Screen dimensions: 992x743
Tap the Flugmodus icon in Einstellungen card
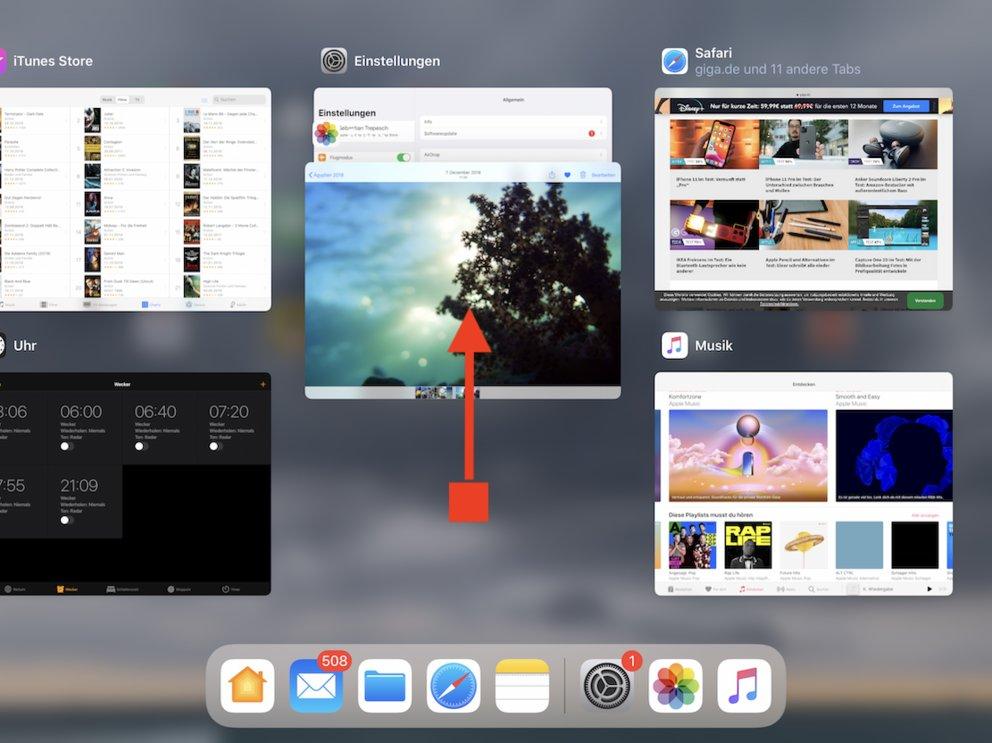322,157
